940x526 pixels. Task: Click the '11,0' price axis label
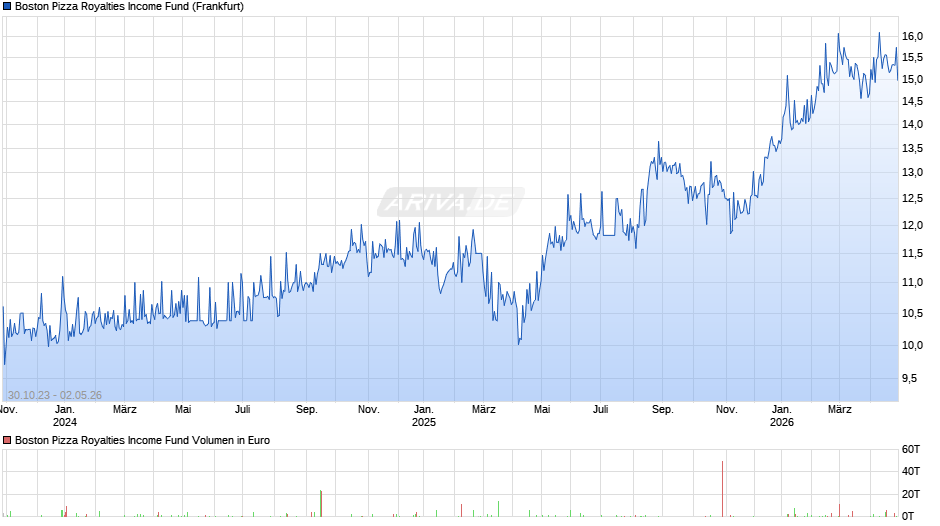912,282
